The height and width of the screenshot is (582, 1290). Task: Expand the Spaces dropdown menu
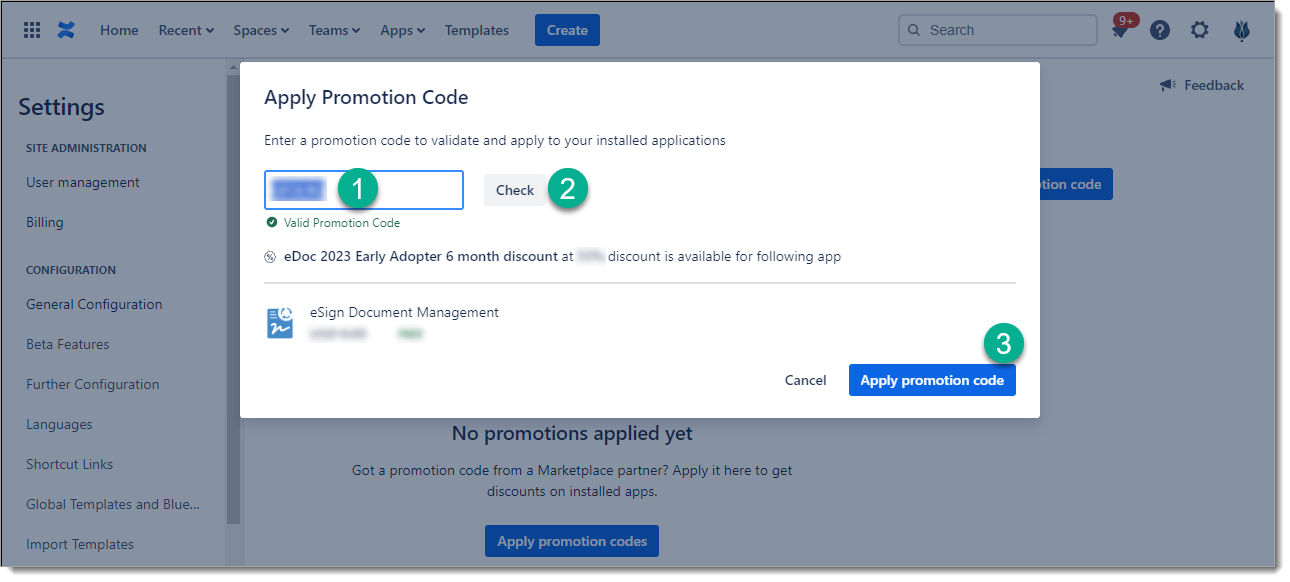point(261,30)
